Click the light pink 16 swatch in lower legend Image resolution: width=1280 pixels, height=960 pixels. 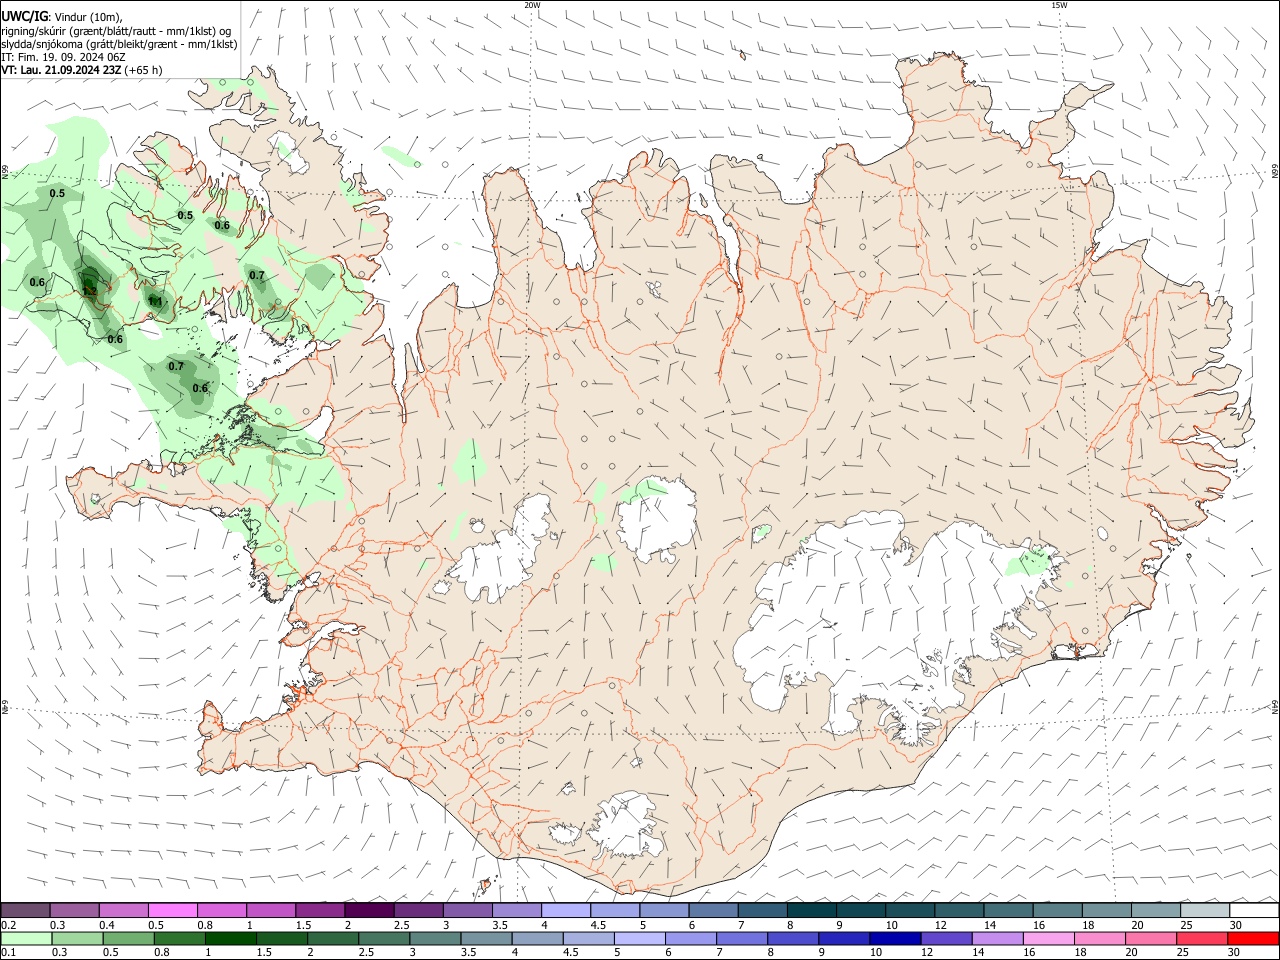1049,939
